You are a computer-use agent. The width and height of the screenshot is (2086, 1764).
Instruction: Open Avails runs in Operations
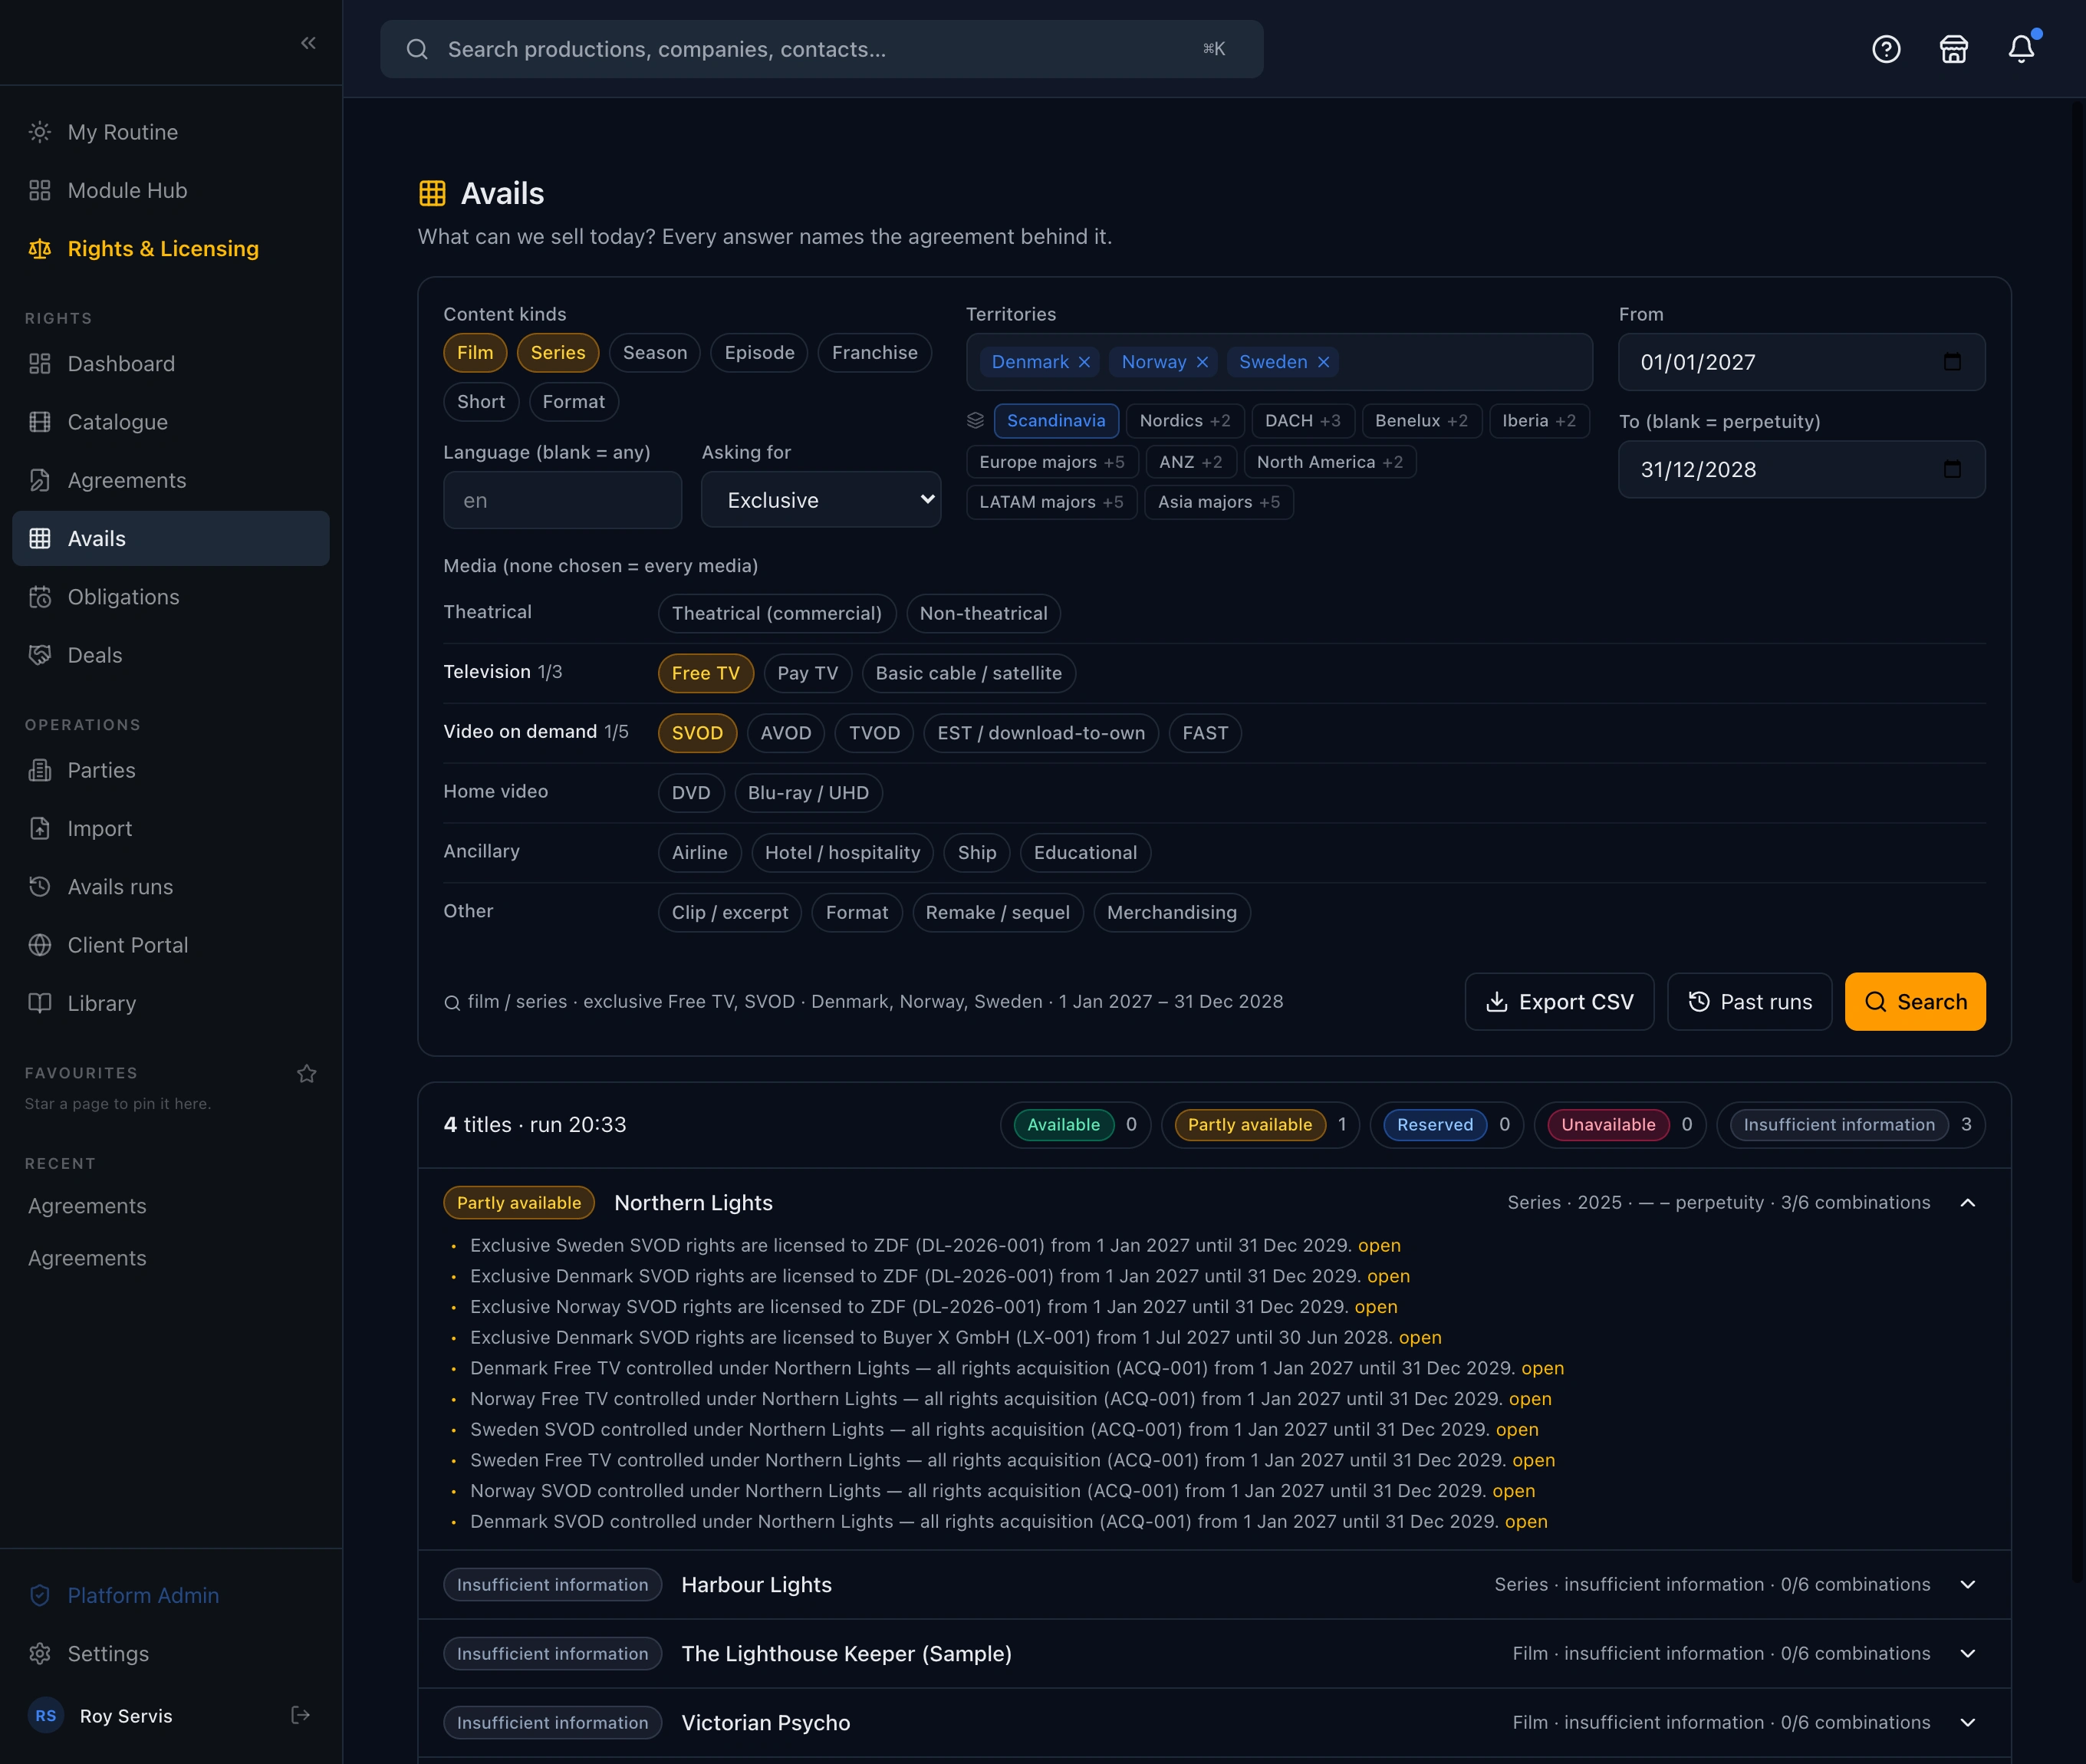coord(170,887)
